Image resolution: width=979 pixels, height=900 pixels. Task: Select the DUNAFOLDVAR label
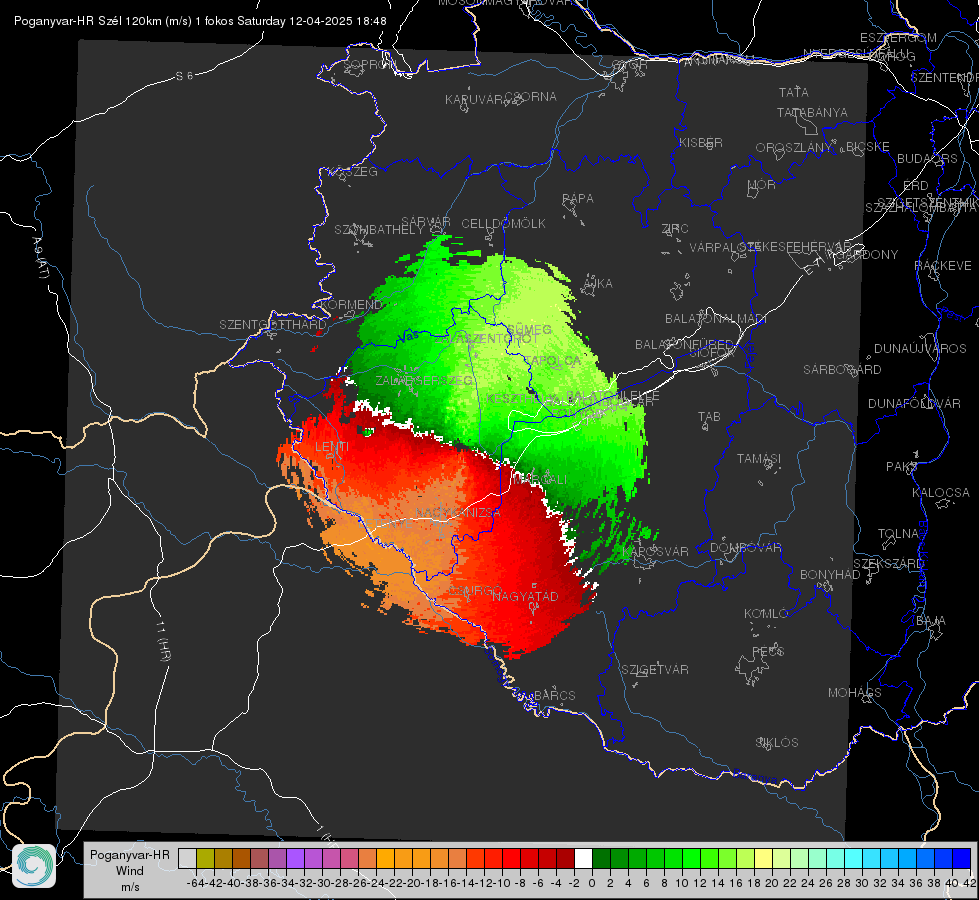pyautogui.click(x=914, y=403)
